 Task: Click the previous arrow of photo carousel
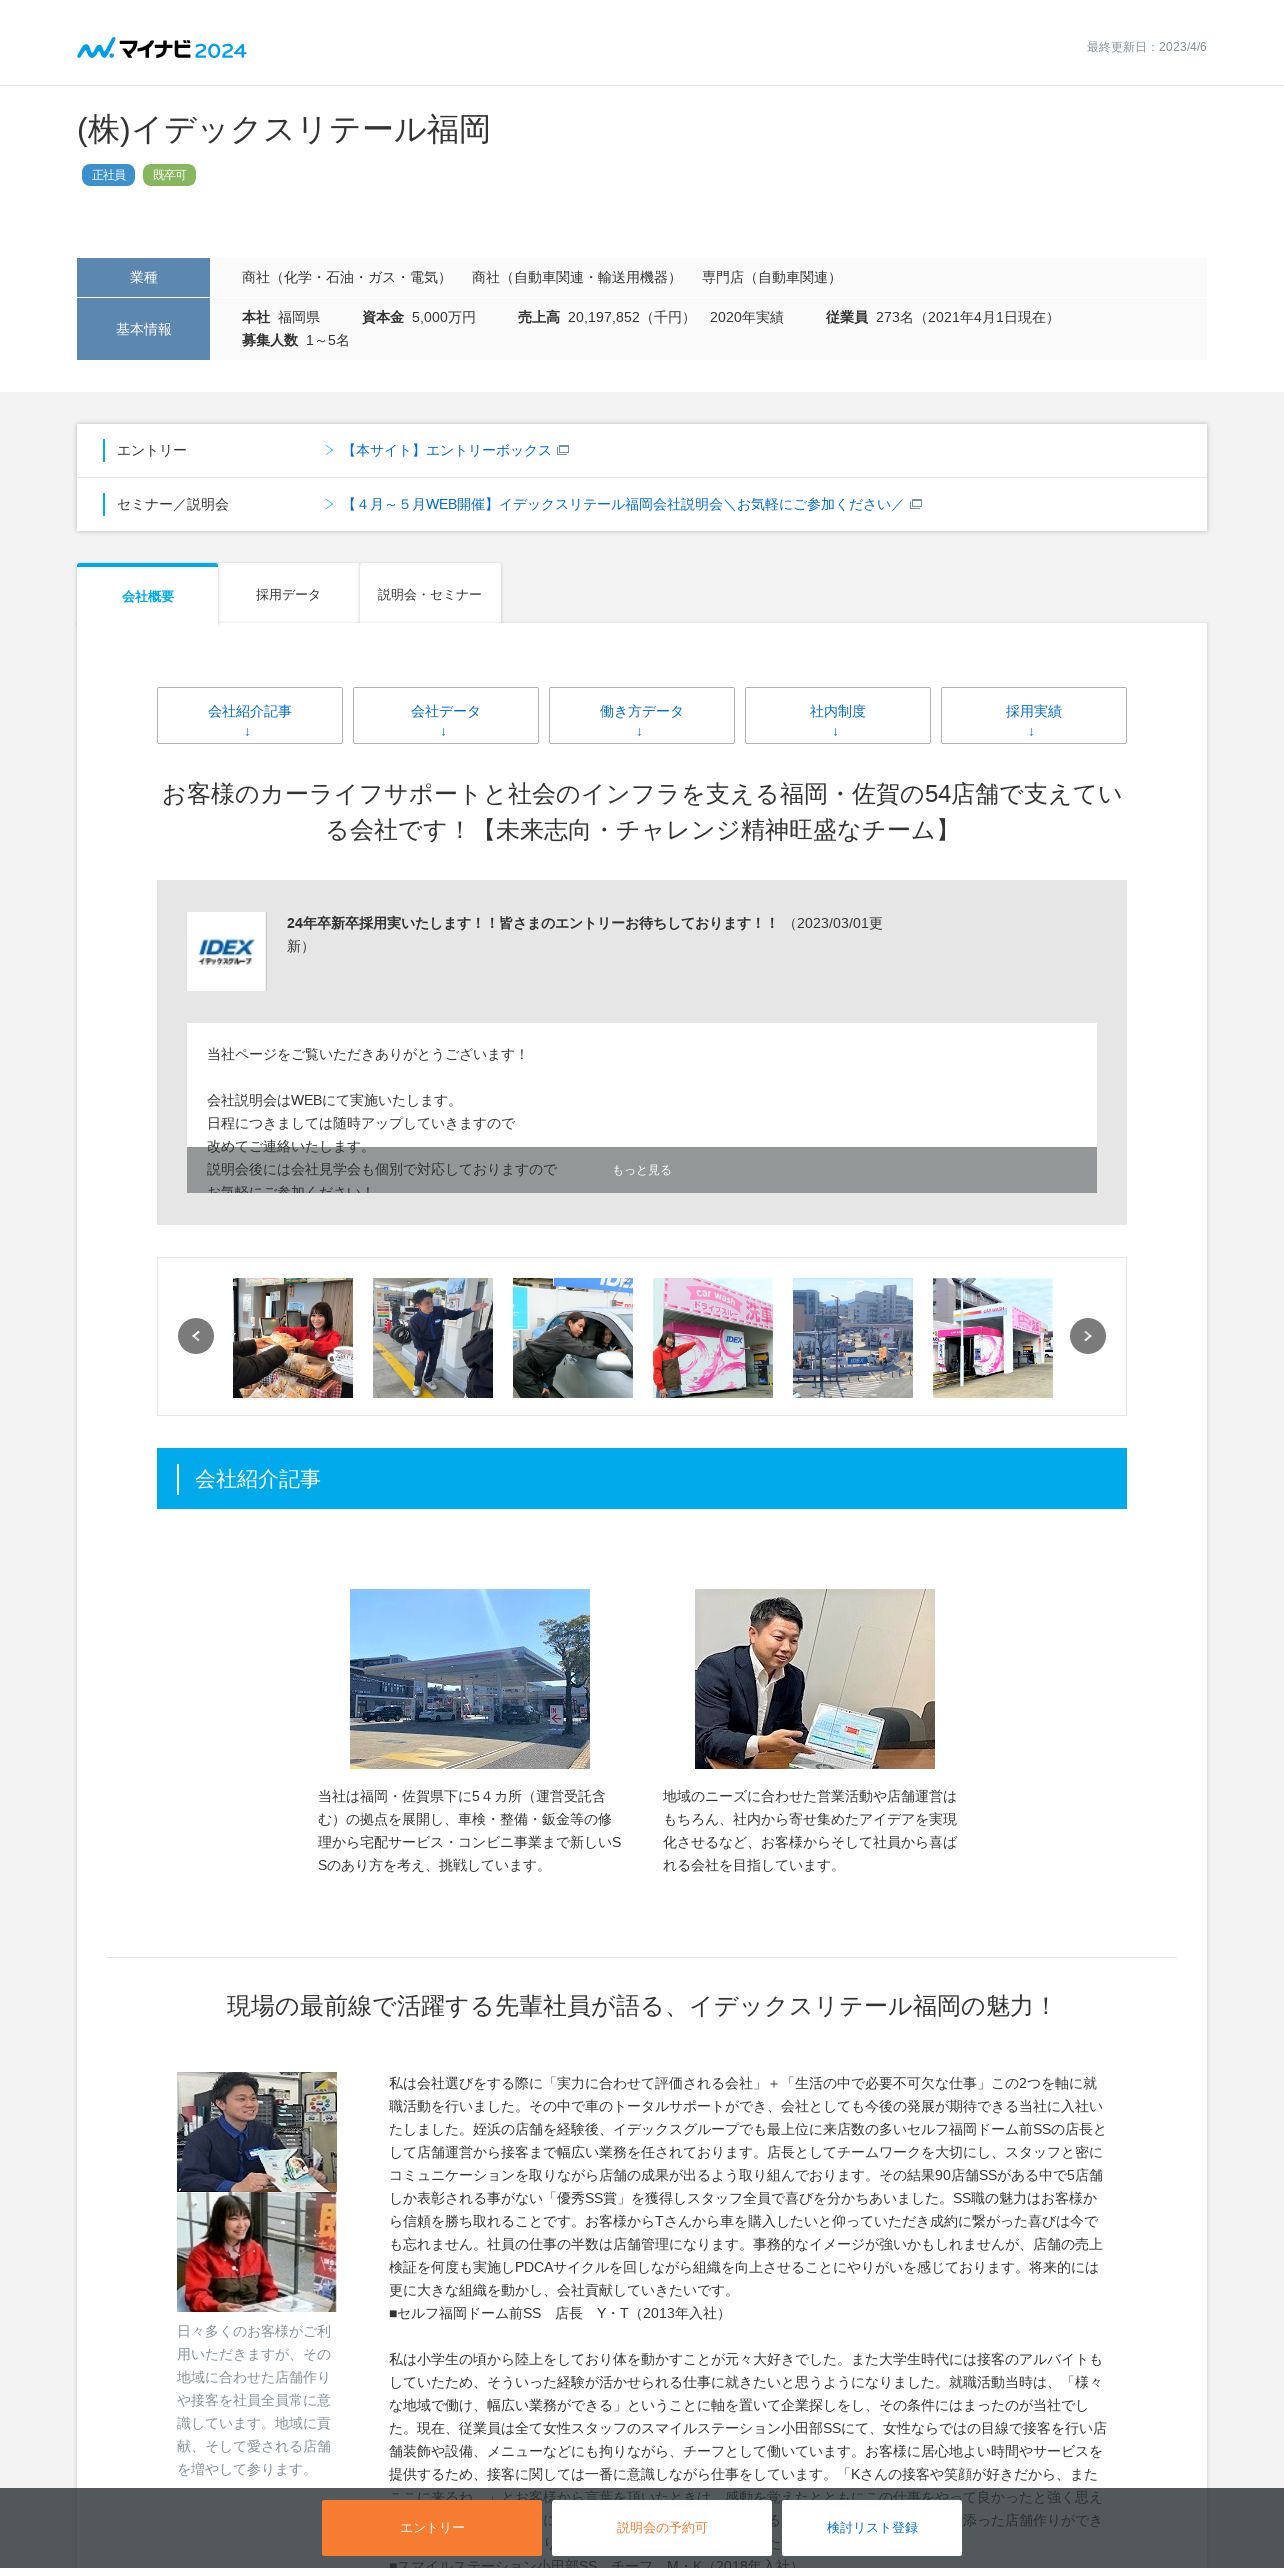coord(196,1336)
